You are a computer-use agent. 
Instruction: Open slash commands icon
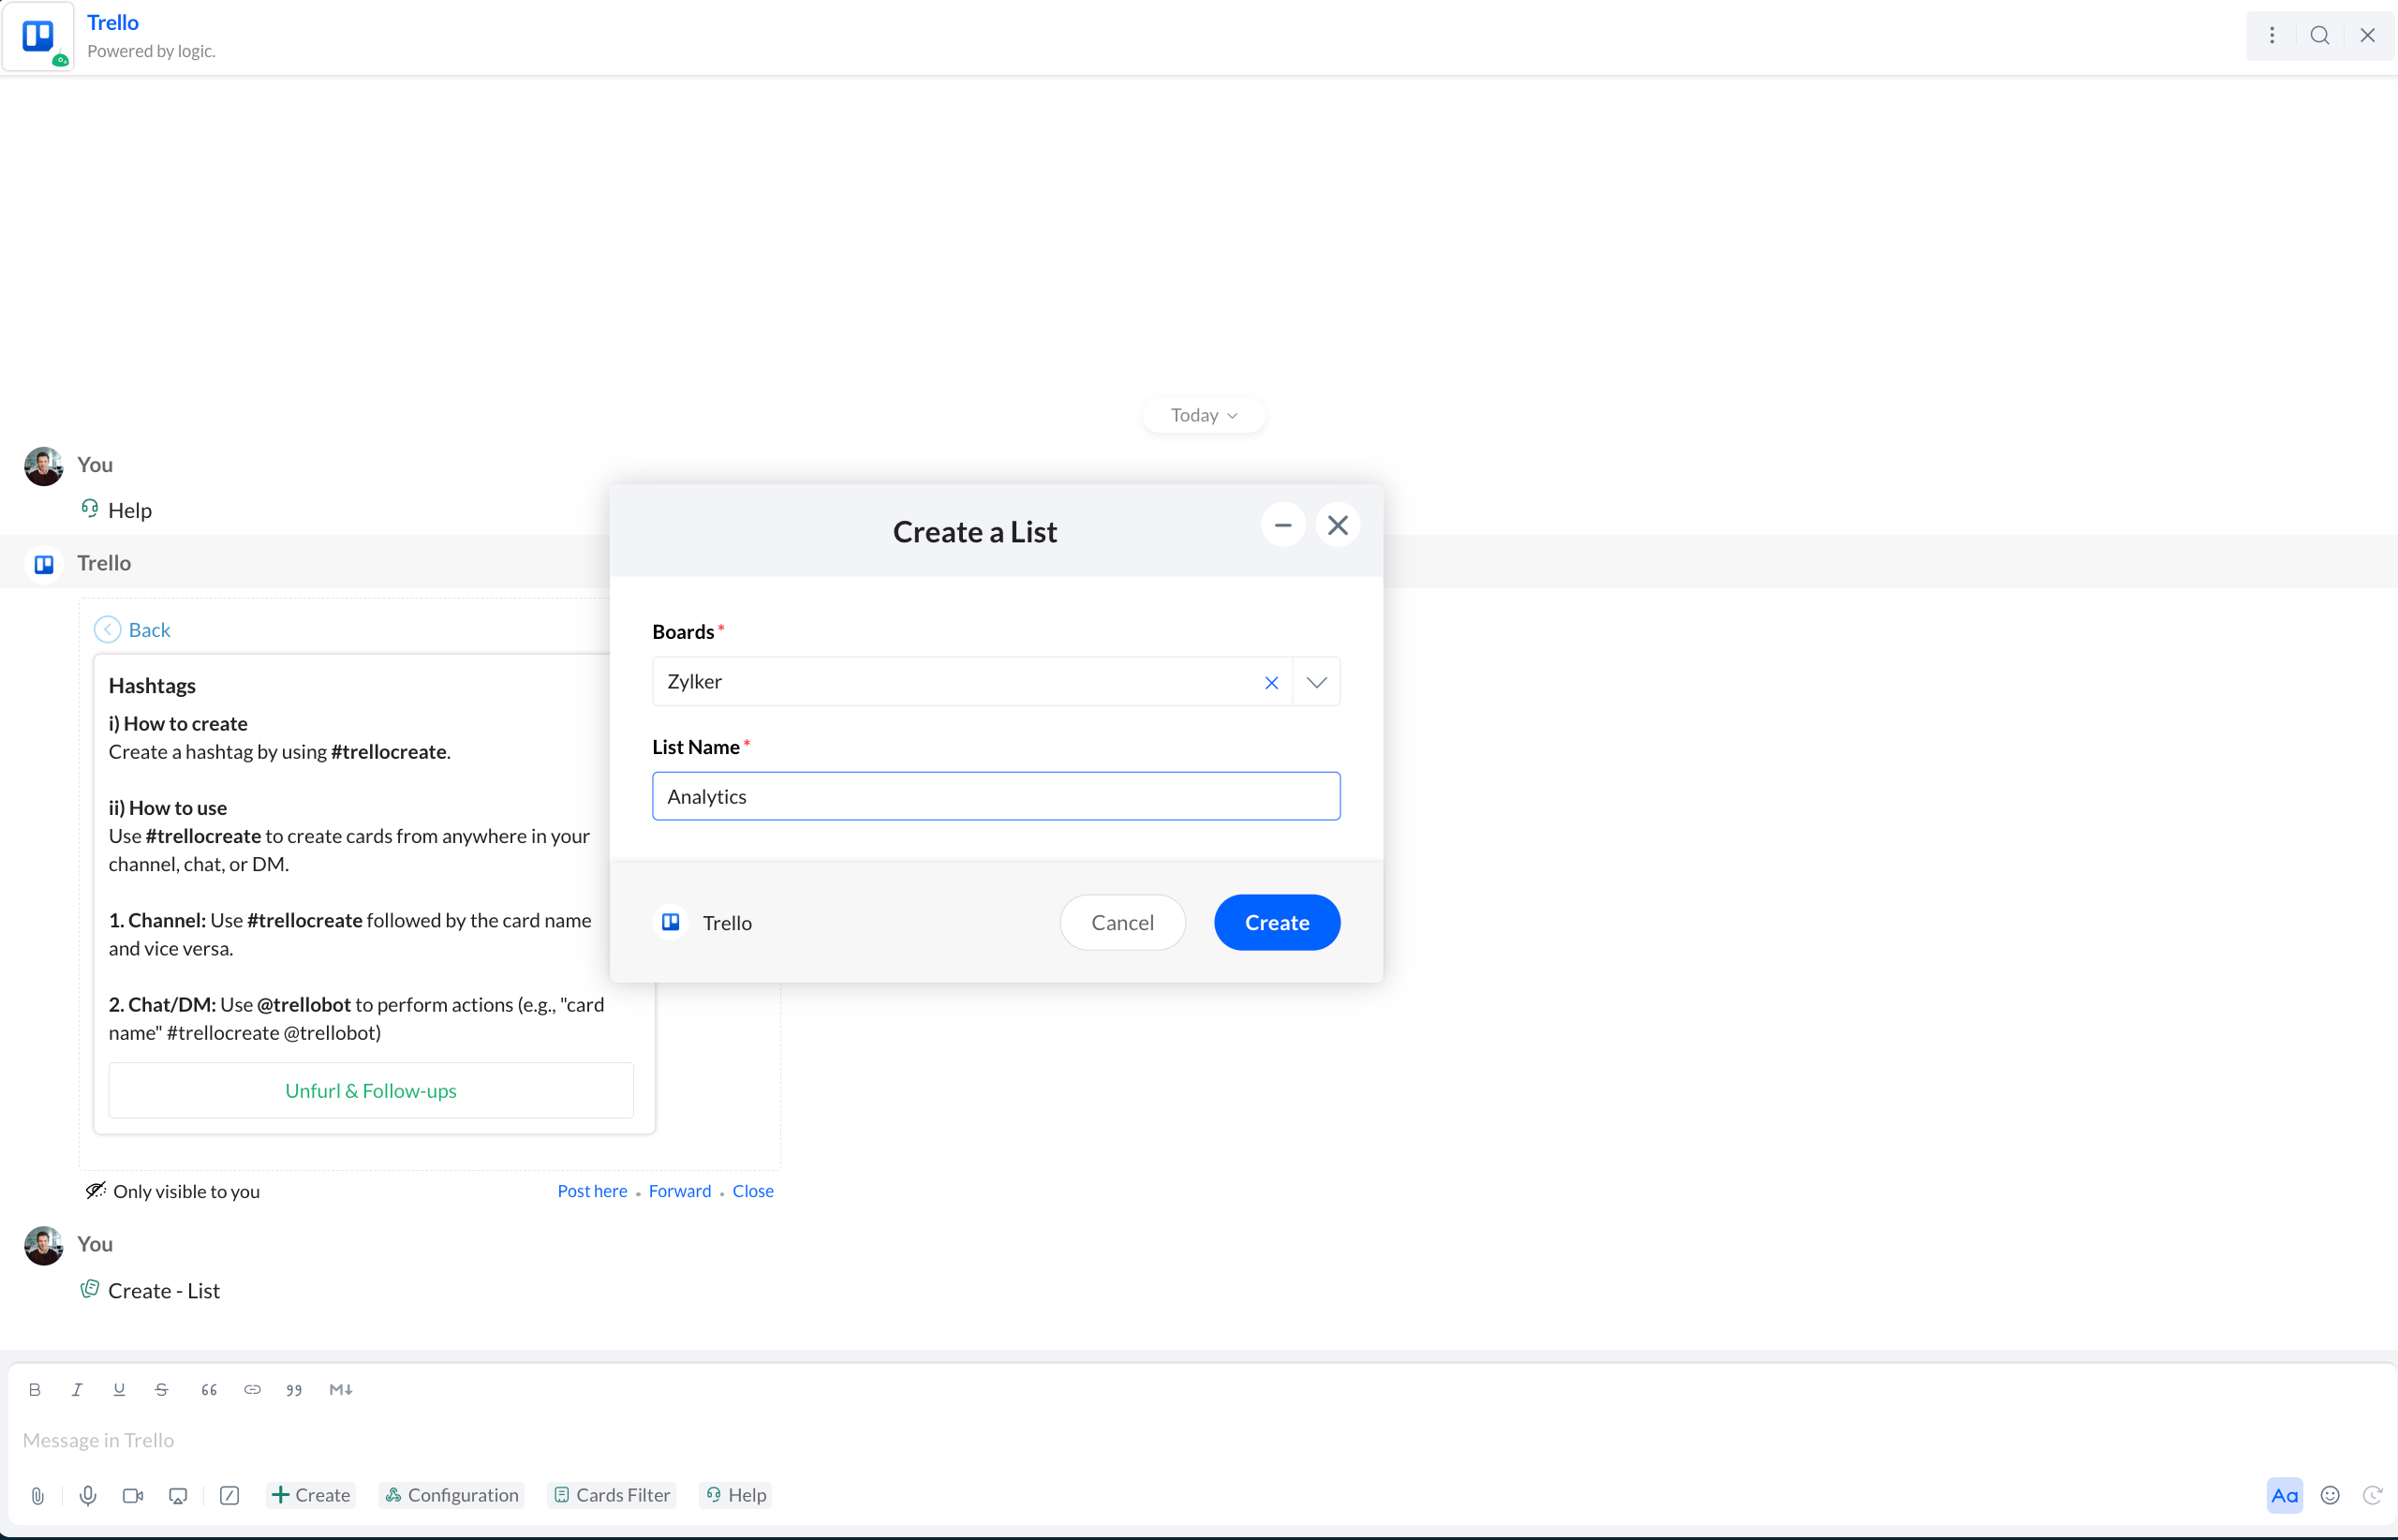point(229,1496)
